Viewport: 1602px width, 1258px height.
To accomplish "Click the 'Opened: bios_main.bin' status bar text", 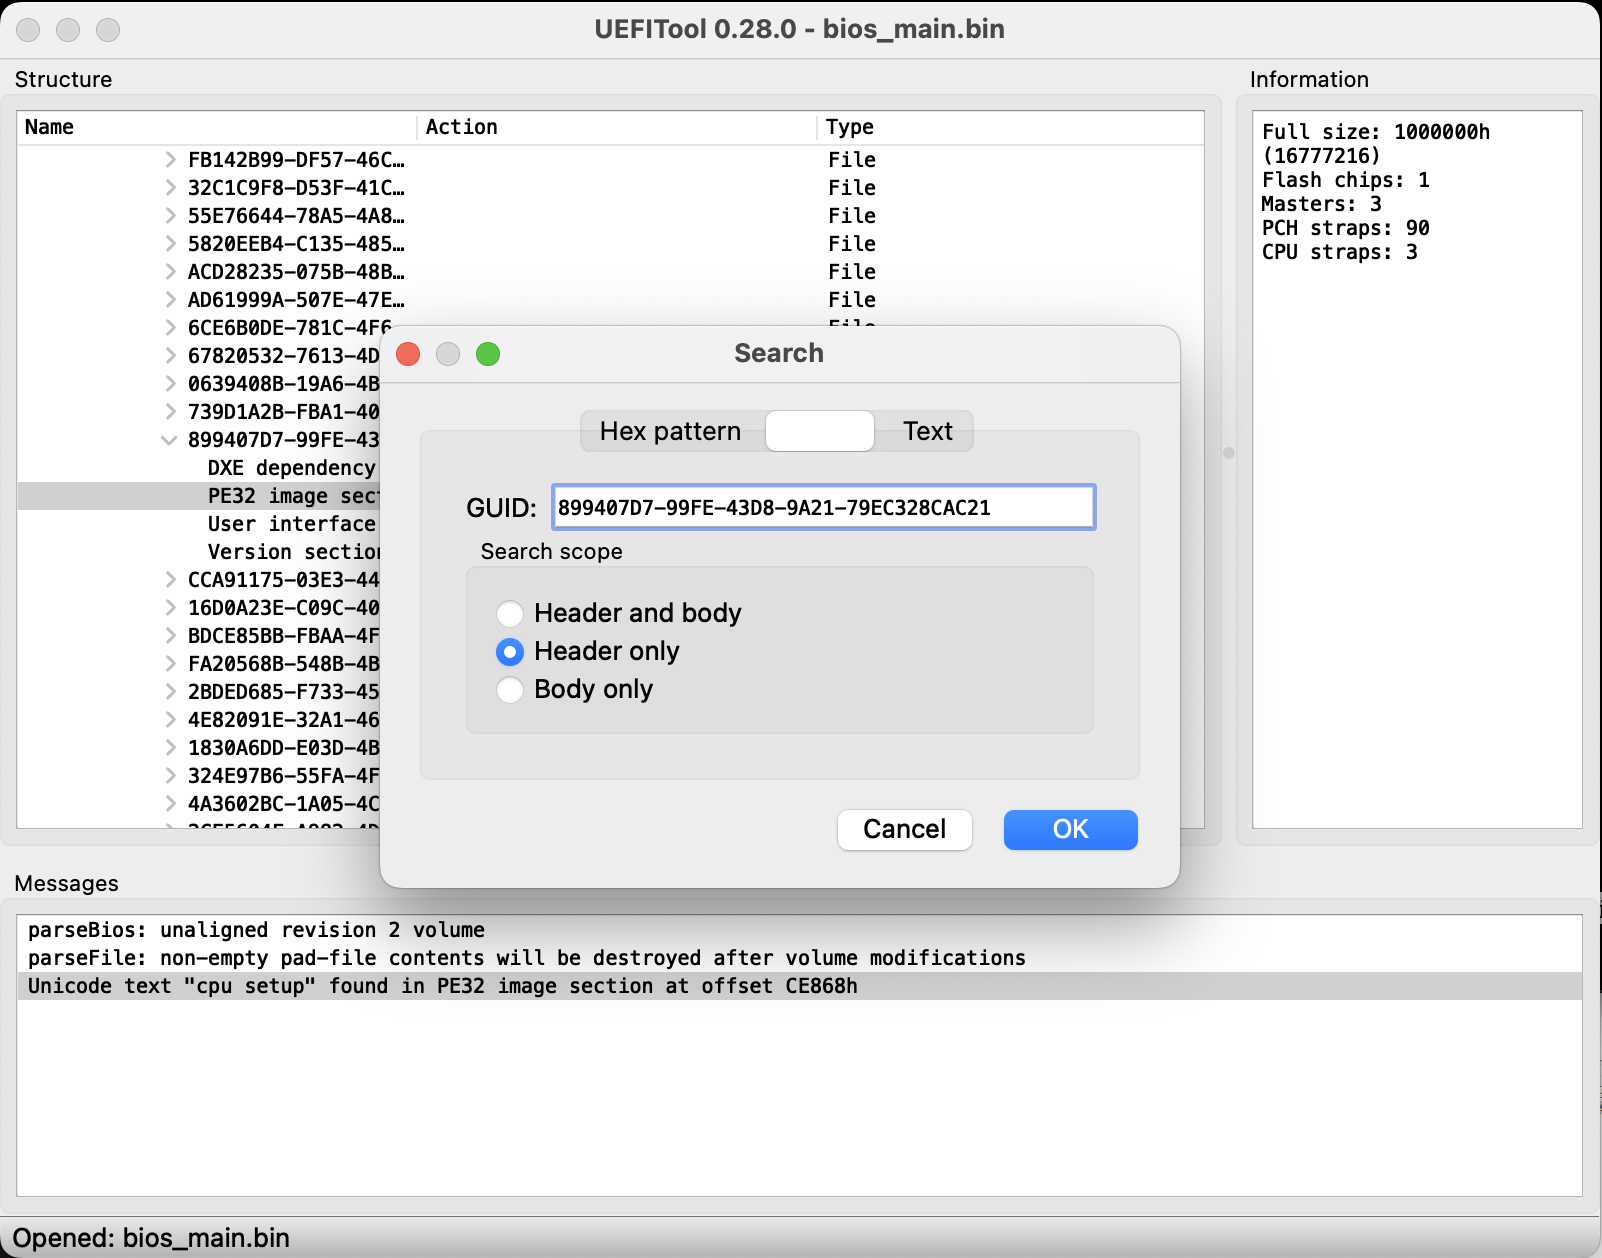I will tap(151, 1238).
